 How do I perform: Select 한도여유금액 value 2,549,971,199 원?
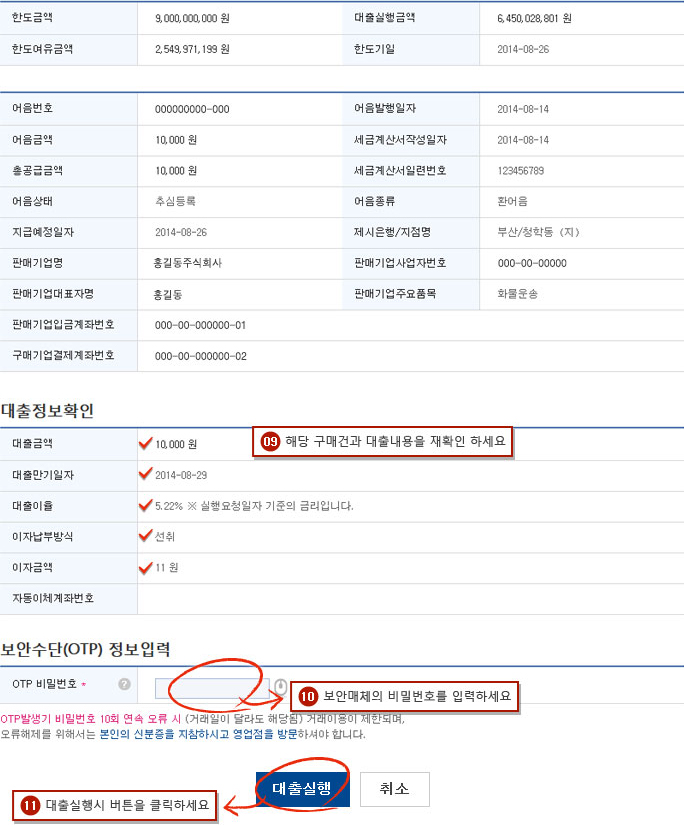click(x=192, y=49)
